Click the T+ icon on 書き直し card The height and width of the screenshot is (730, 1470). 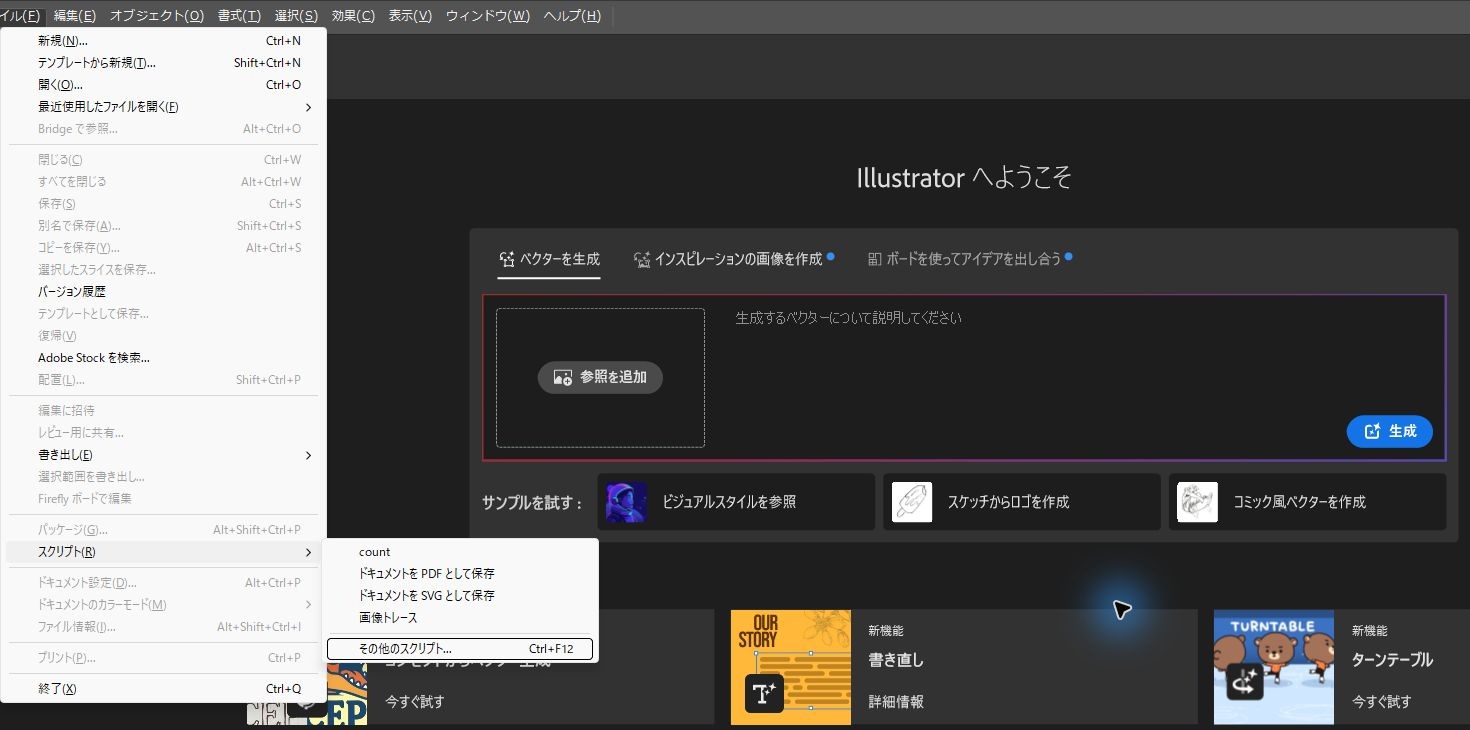coord(764,693)
